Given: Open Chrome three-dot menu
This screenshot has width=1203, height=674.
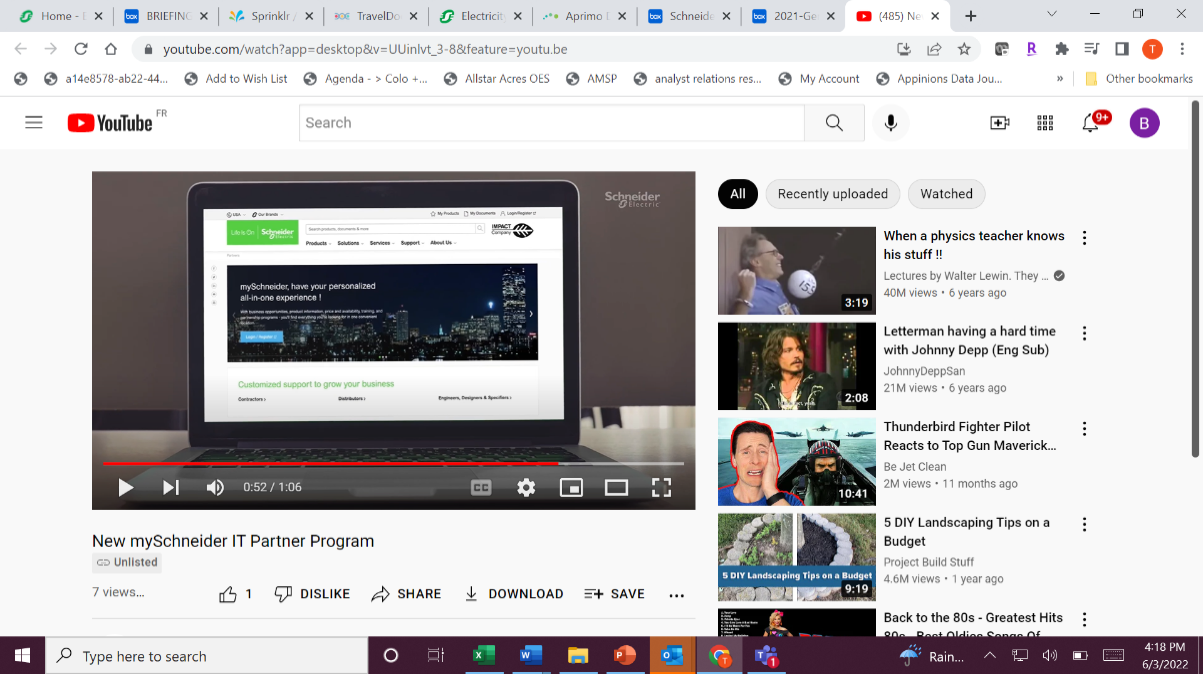Looking at the screenshot, I should 1182,49.
